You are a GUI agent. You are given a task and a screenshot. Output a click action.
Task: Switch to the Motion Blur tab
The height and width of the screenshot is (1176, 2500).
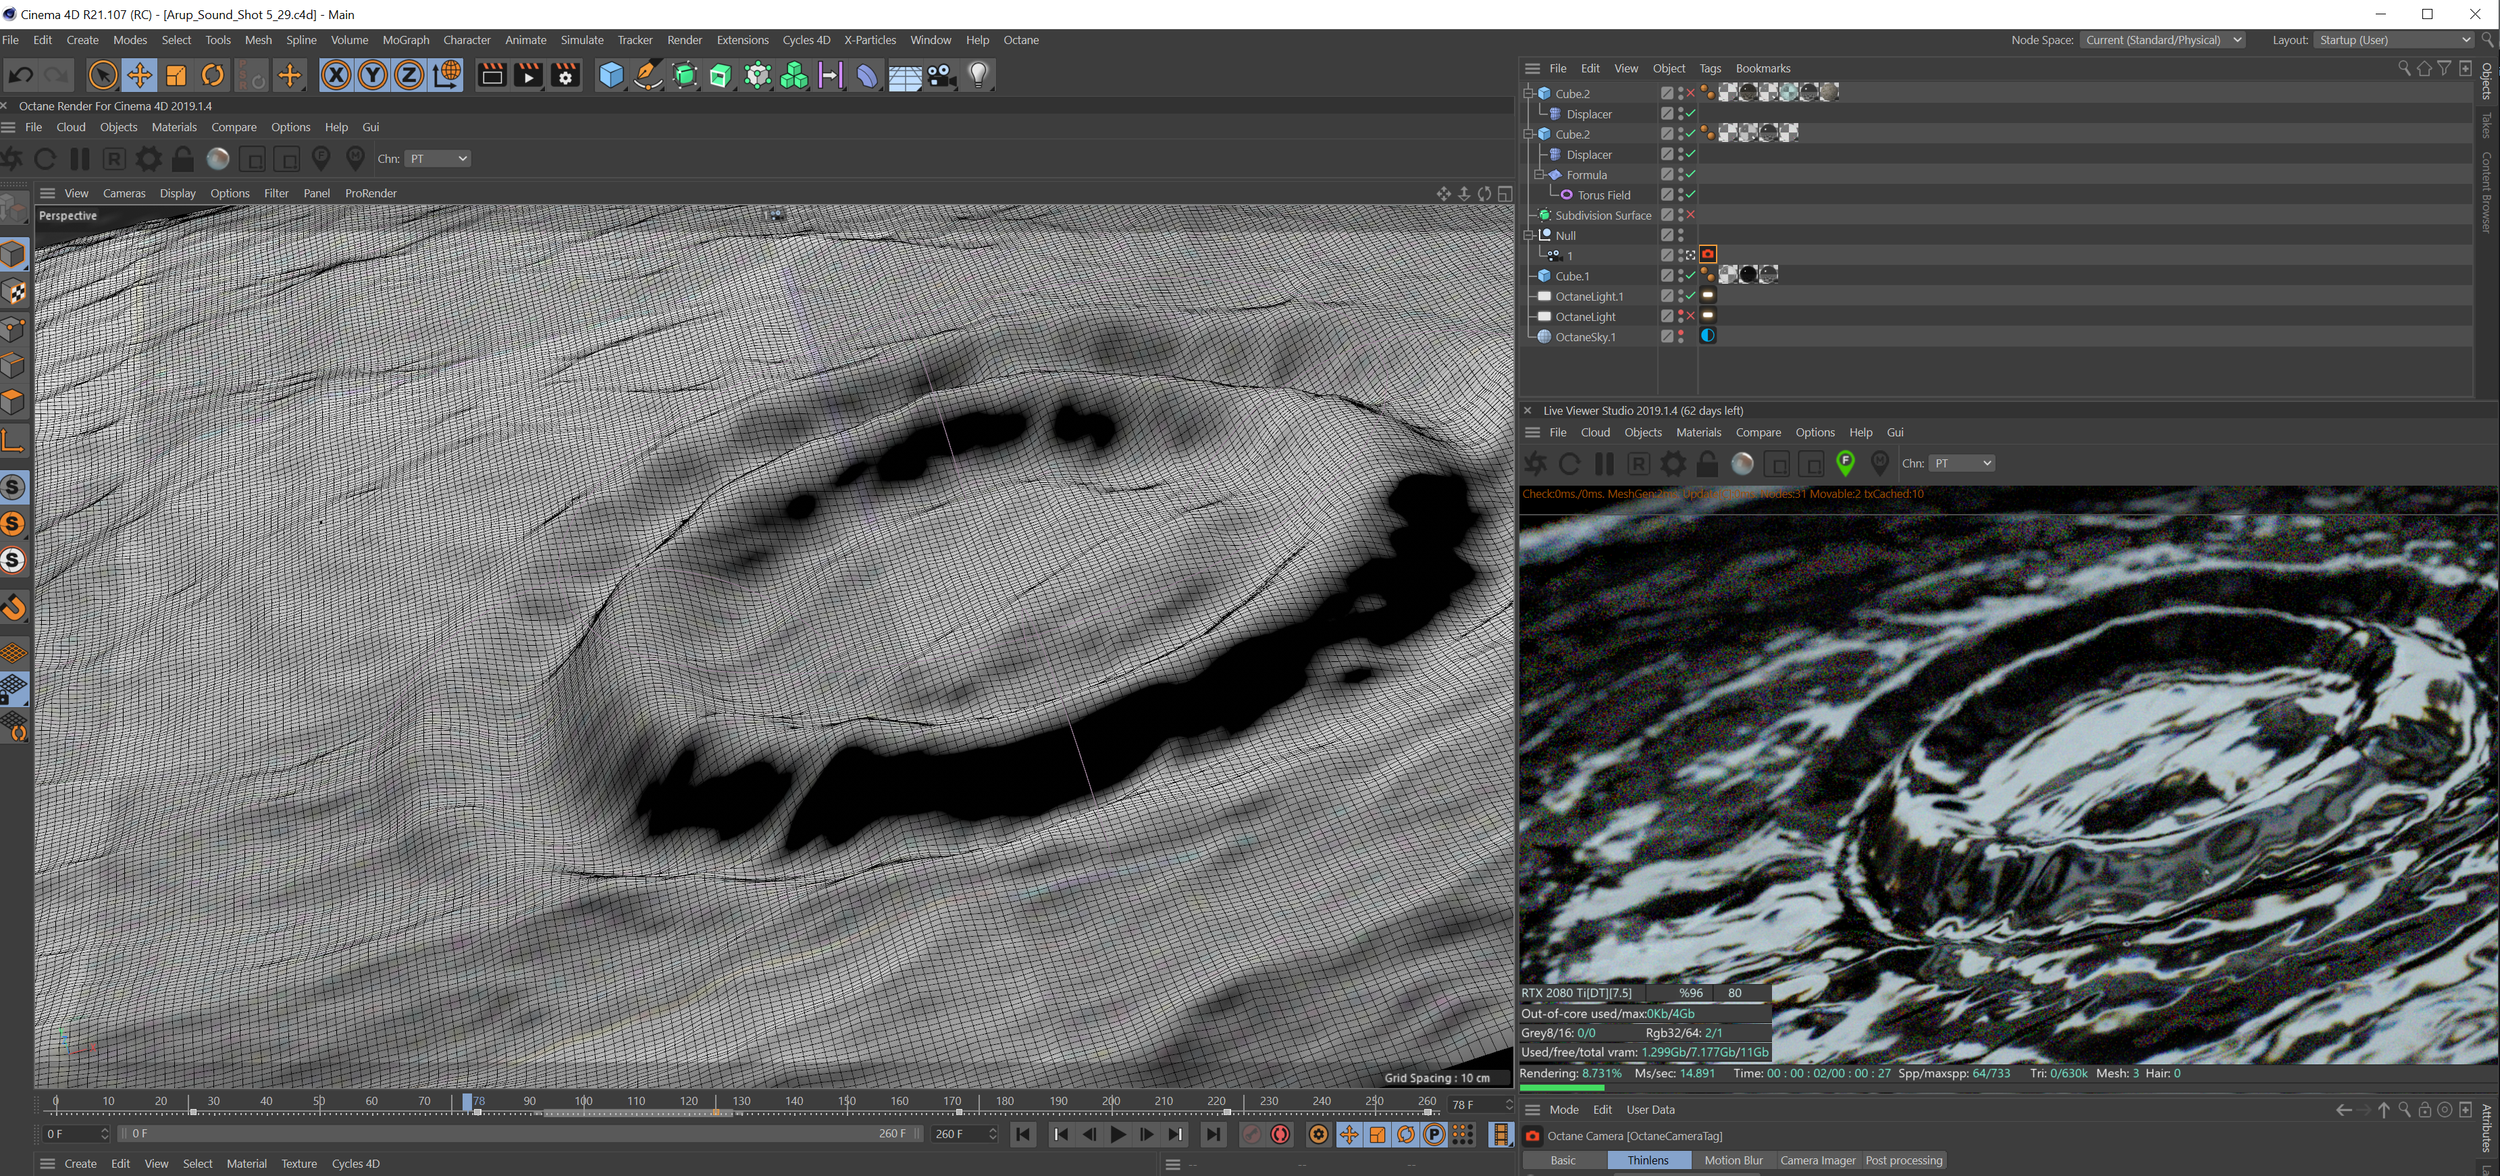pyautogui.click(x=1733, y=1160)
